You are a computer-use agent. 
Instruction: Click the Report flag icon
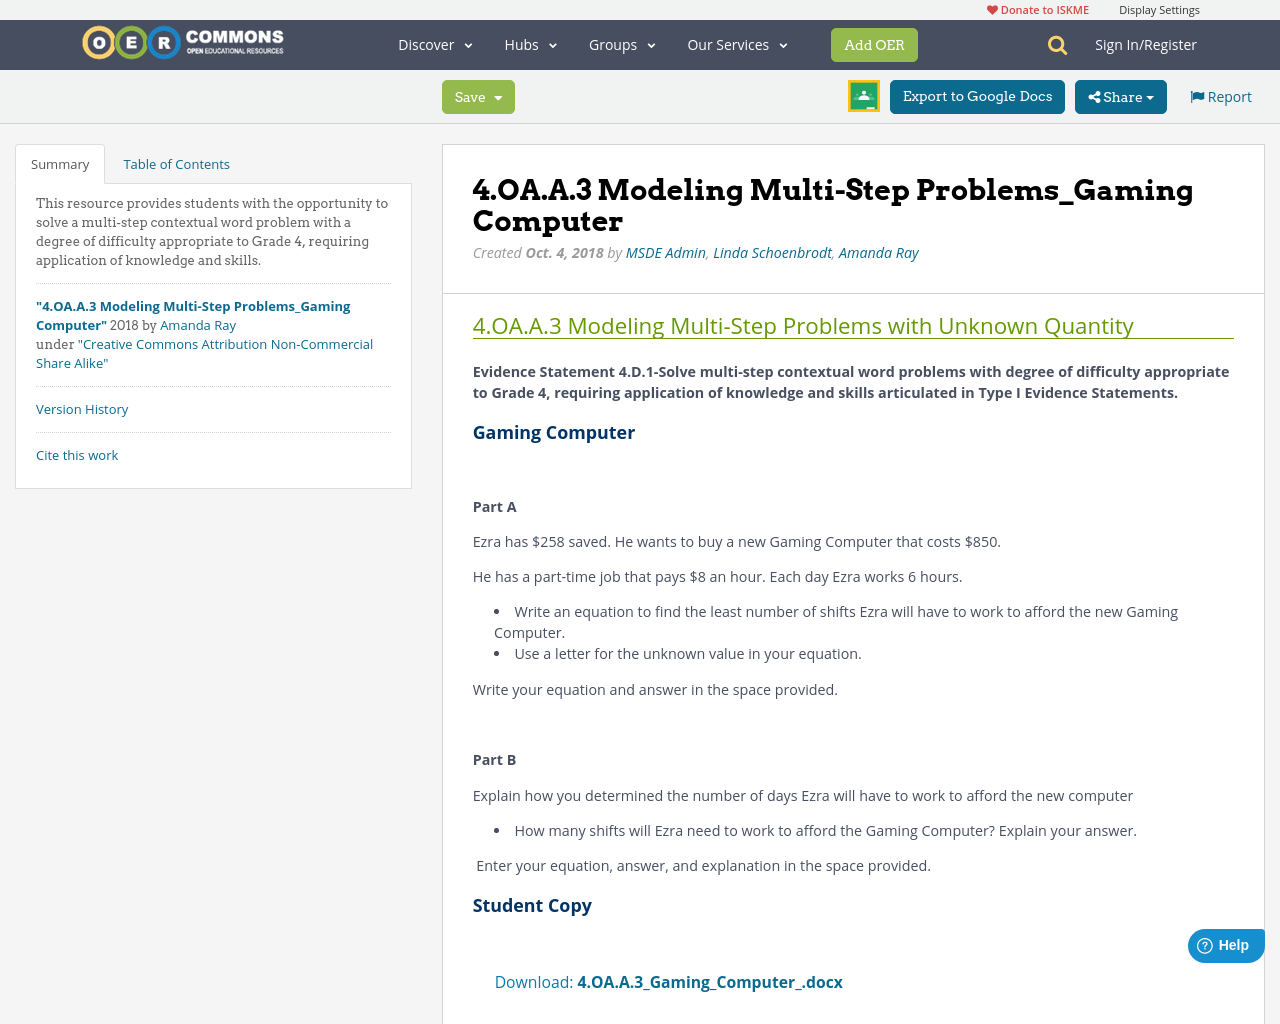click(x=1196, y=95)
